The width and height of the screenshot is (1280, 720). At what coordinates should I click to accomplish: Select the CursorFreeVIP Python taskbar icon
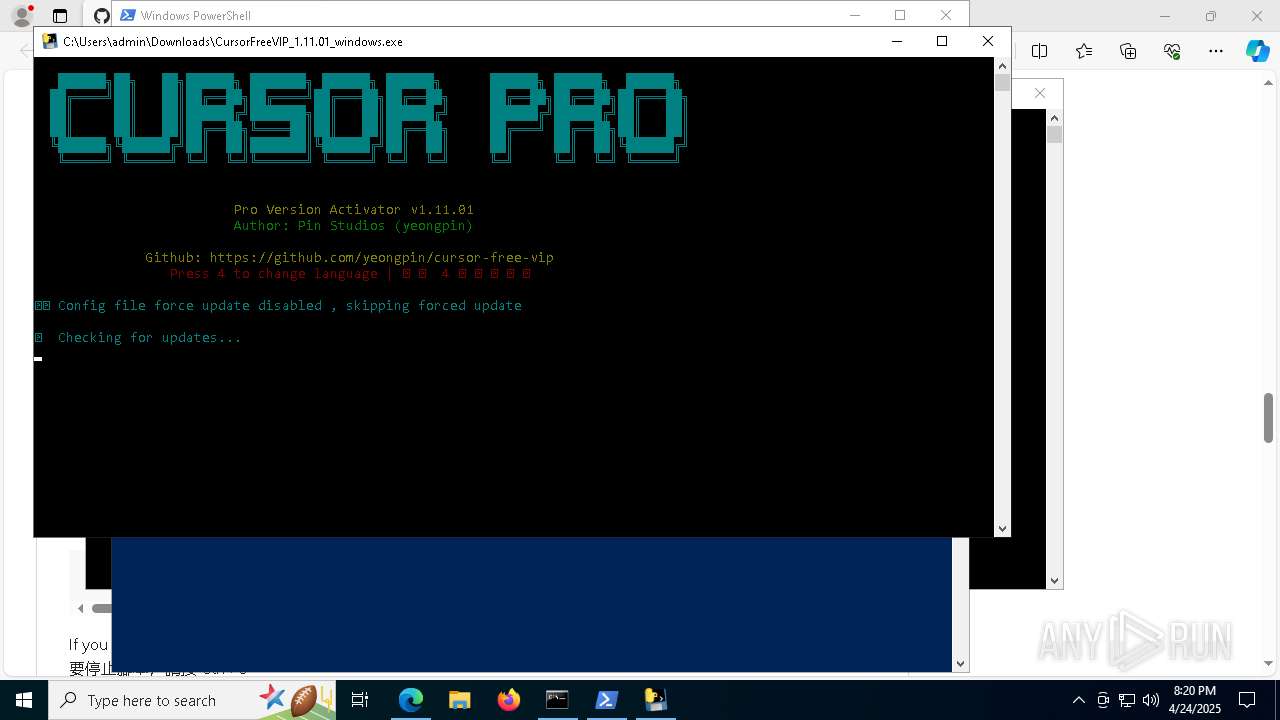tap(655, 700)
